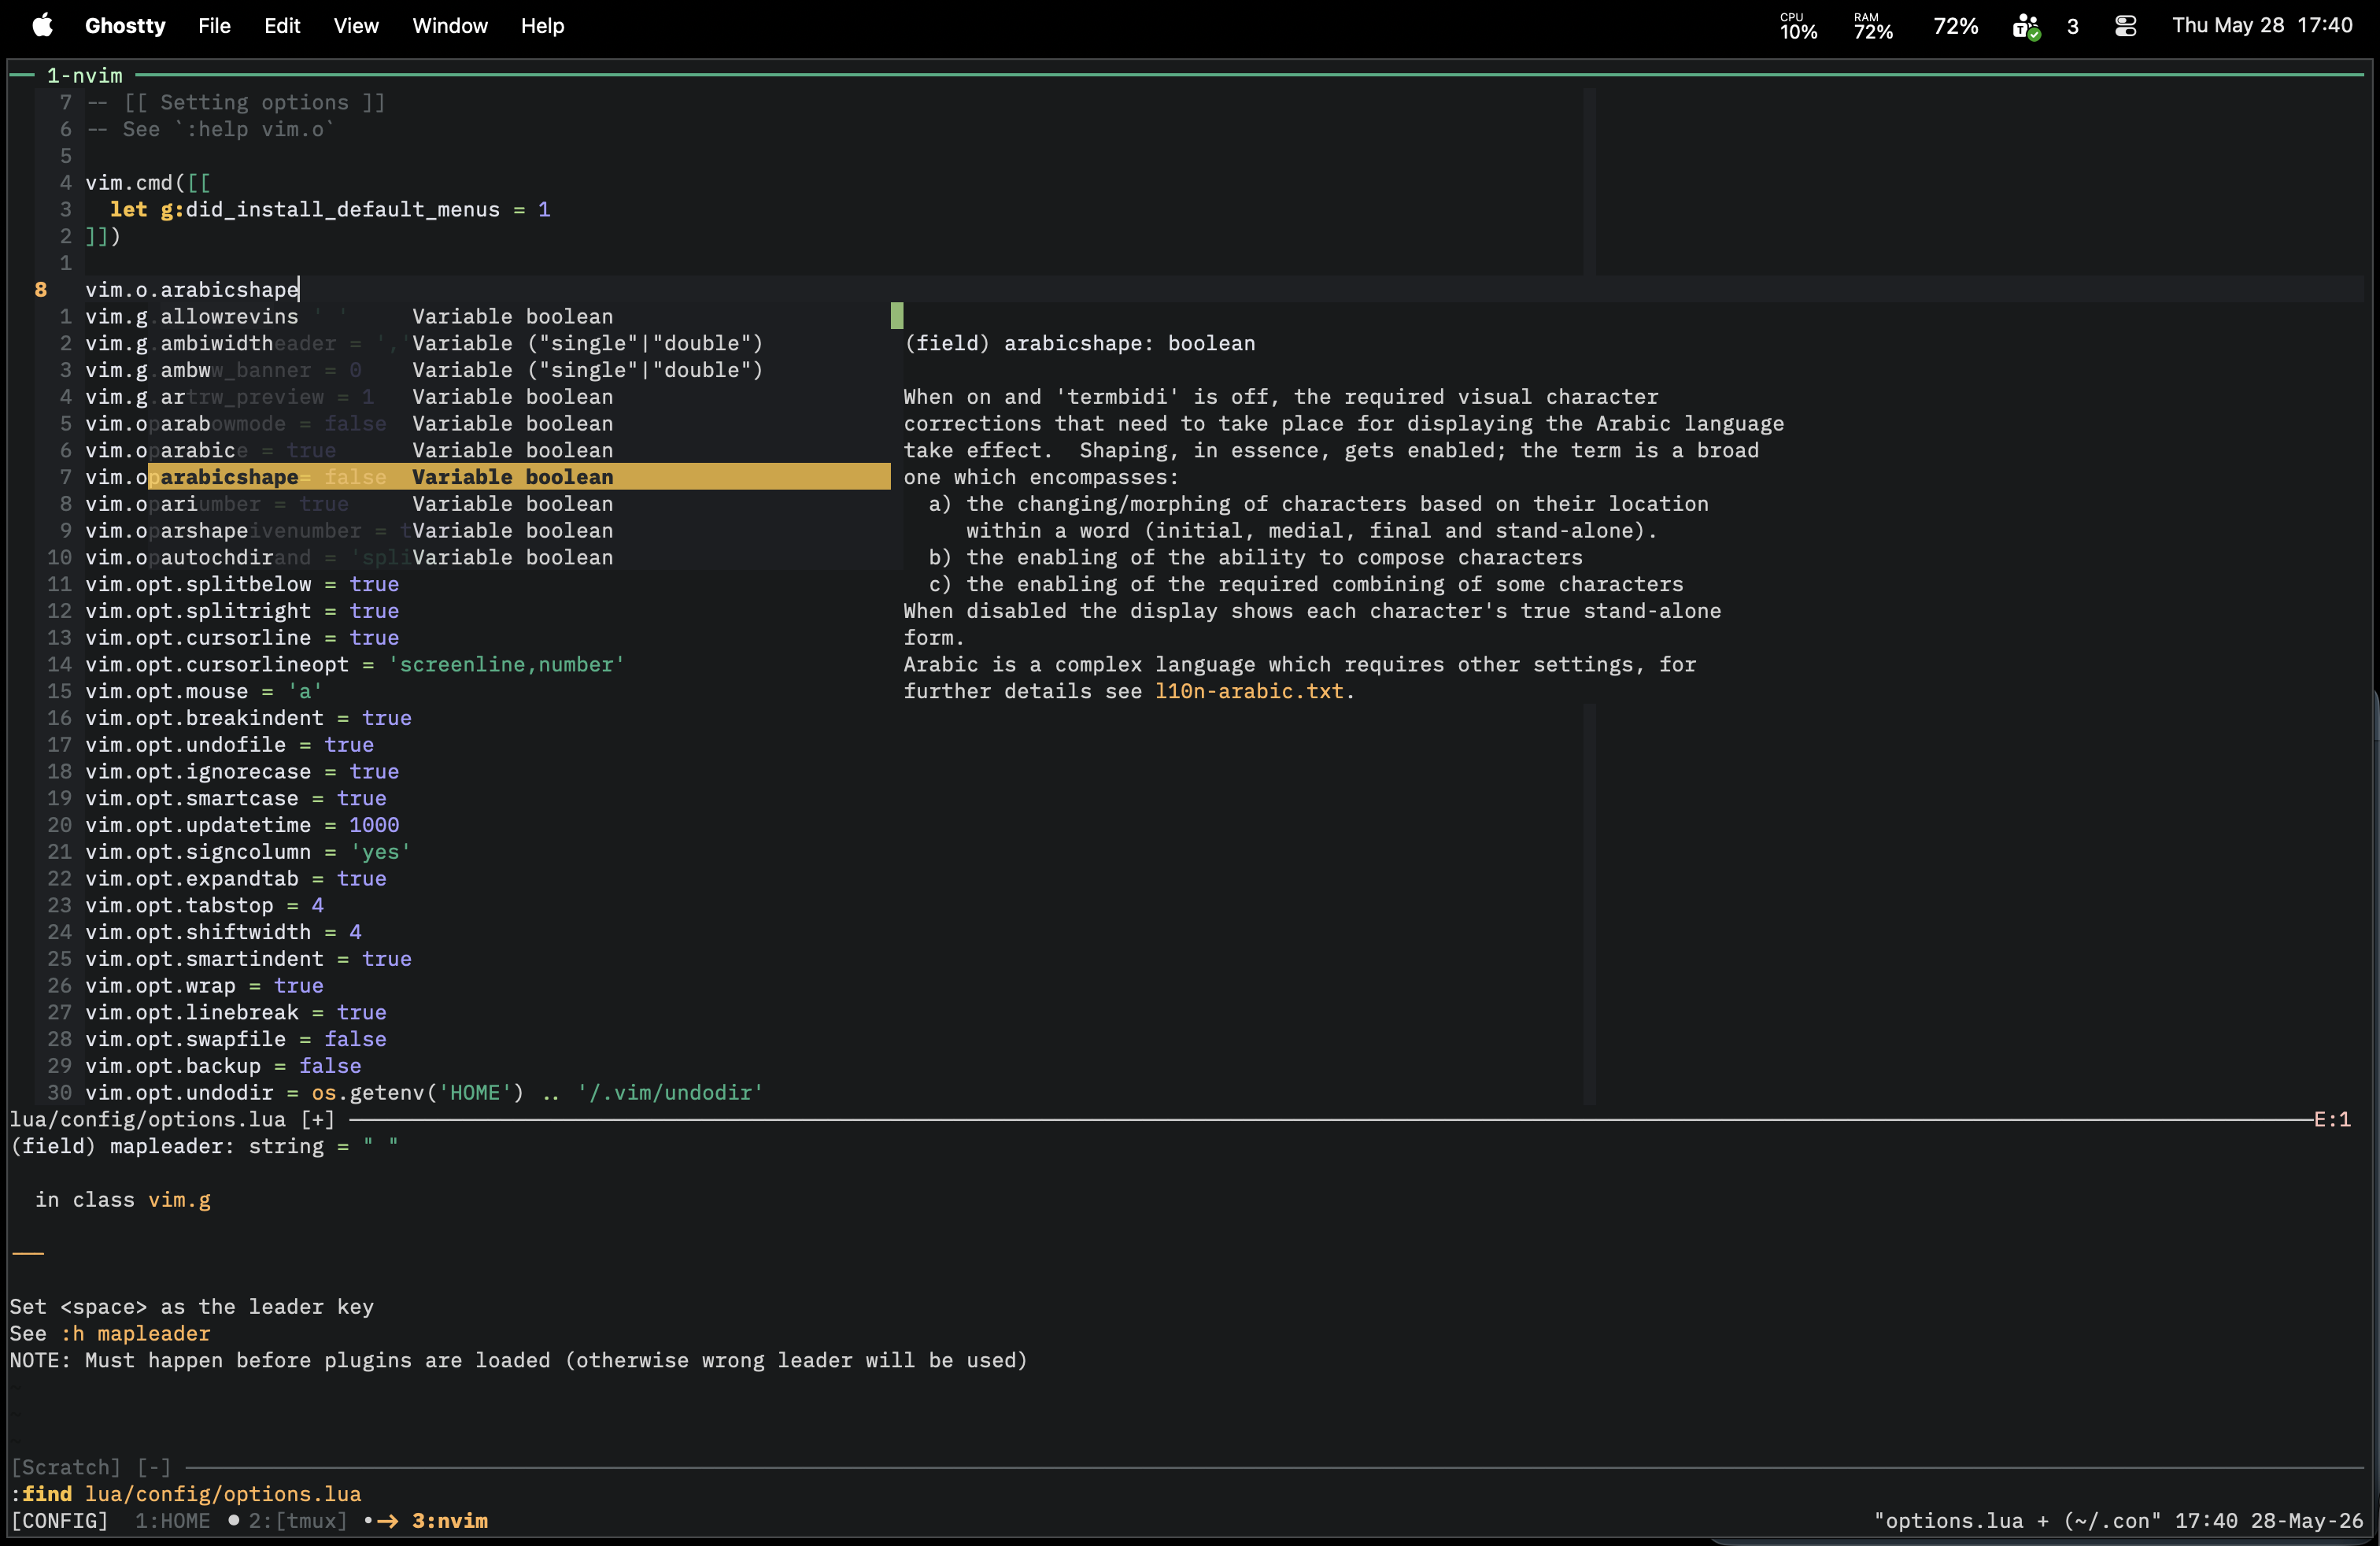Click the 'screenline,number' string value
The image size is (2380, 1546).
click(x=506, y=665)
